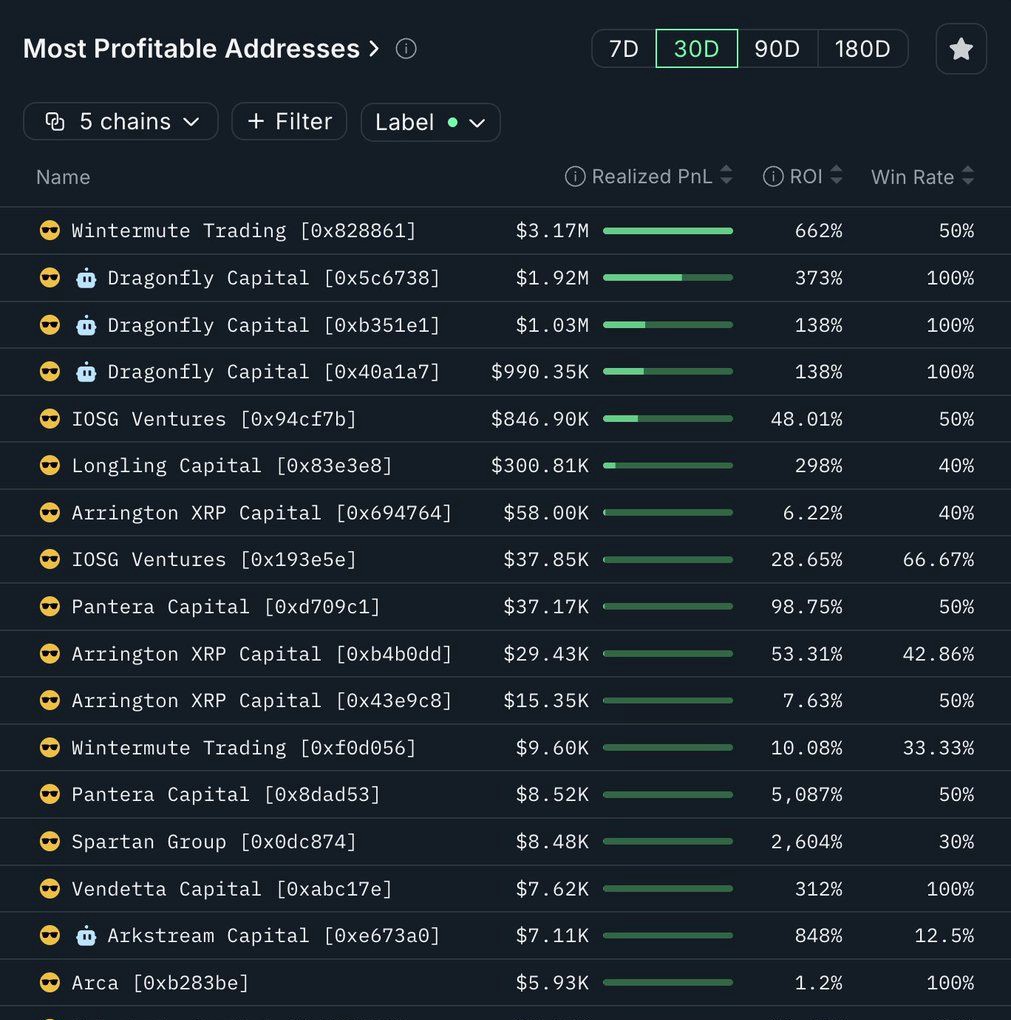The image size is (1011, 1020).
Task: Click the info icon next to Most Profitable Addresses
Action: click(405, 48)
